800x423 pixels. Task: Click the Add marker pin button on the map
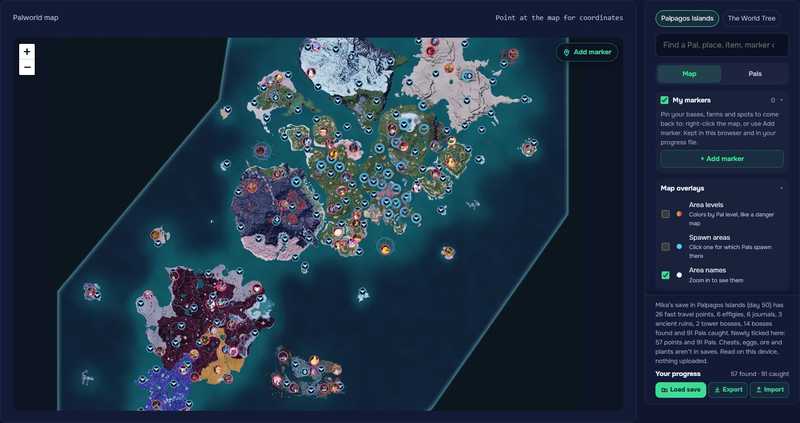click(587, 52)
